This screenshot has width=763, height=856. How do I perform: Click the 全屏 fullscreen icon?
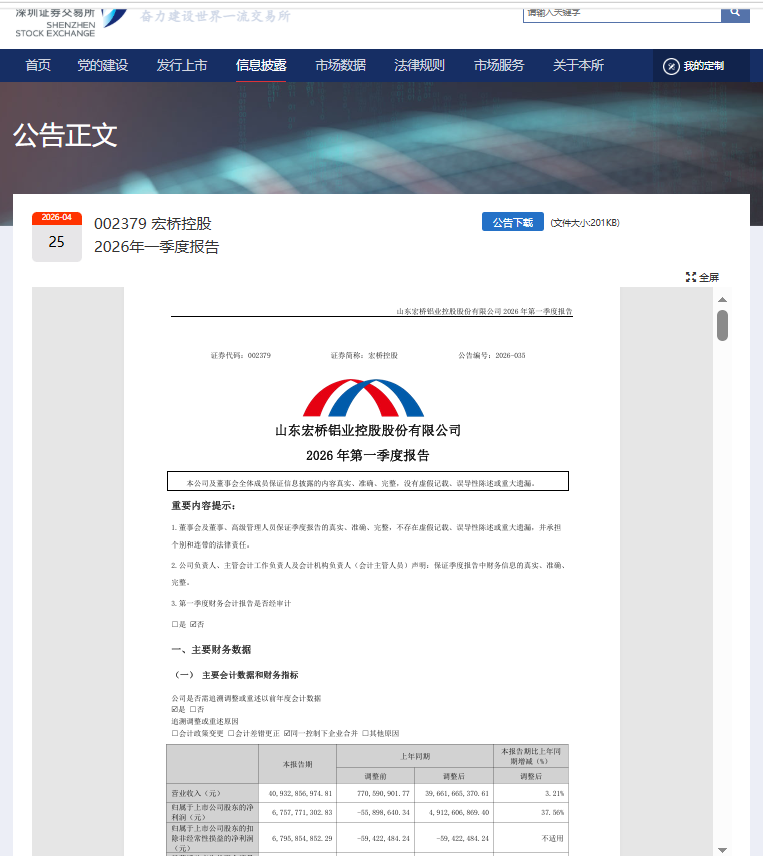click(690, 277)
